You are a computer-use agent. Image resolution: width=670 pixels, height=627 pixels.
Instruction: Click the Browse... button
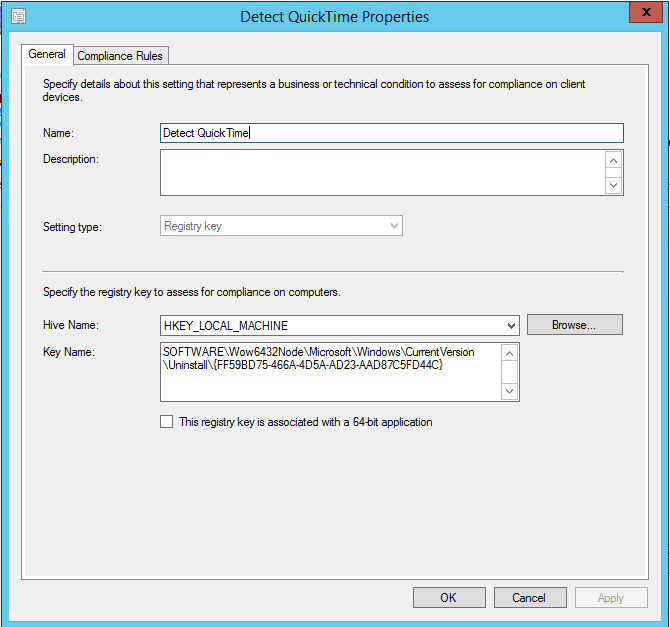click(574, 325)
